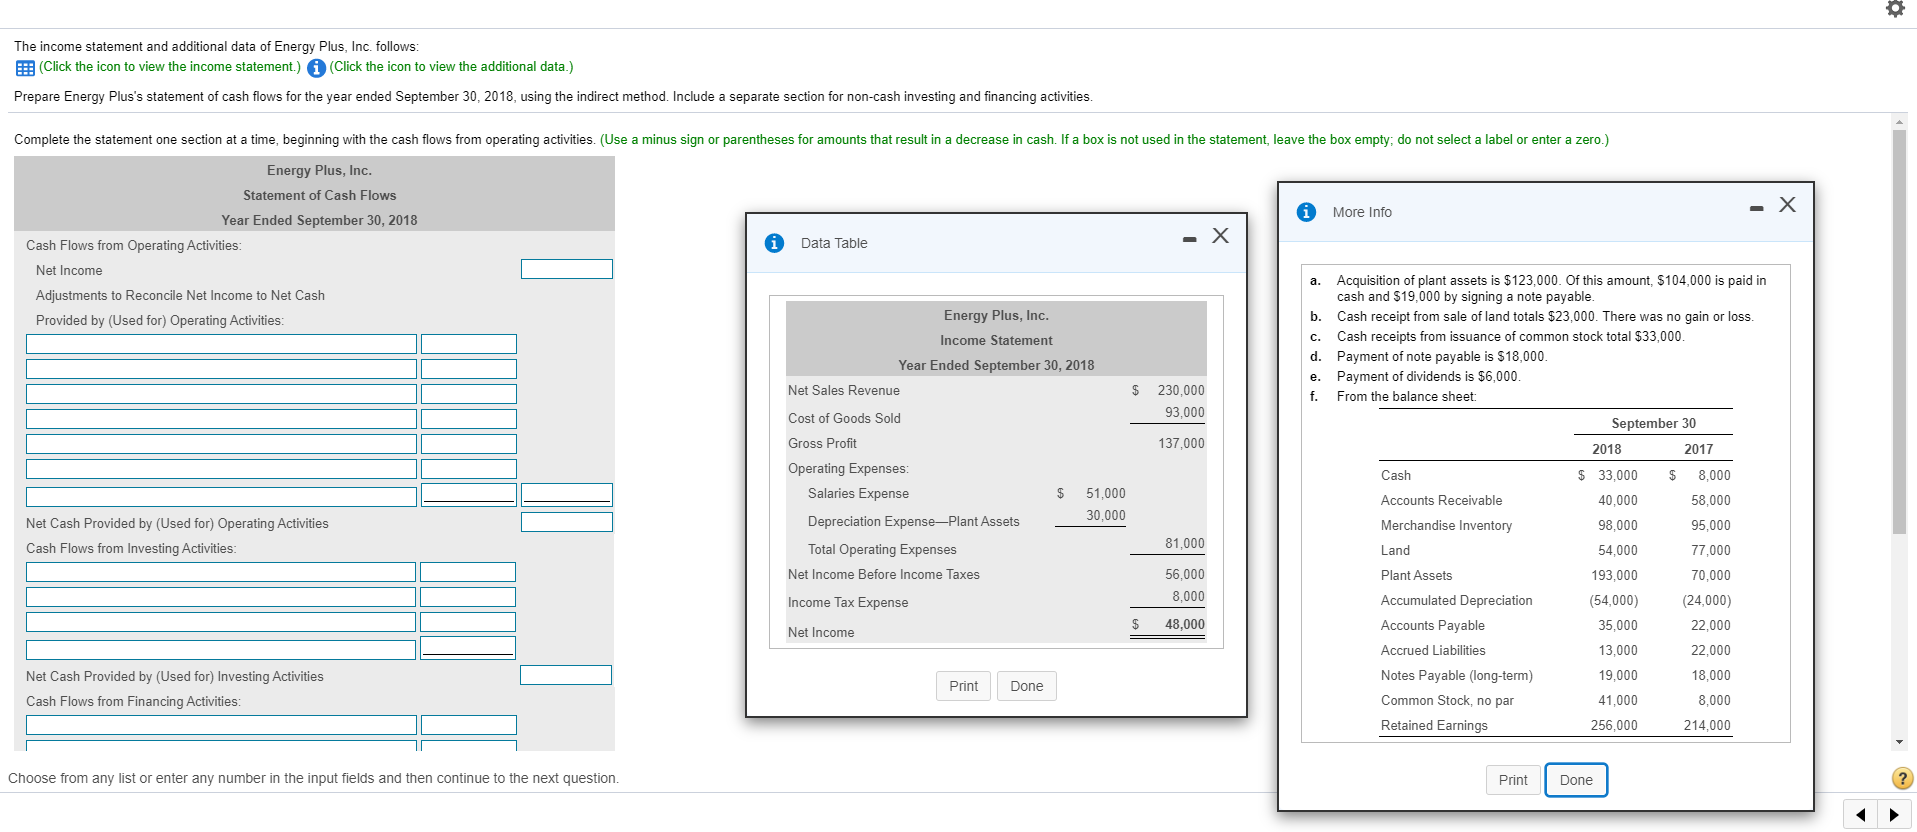Click scroll down arrow of statement scrollbar

tap(1900, 742)
